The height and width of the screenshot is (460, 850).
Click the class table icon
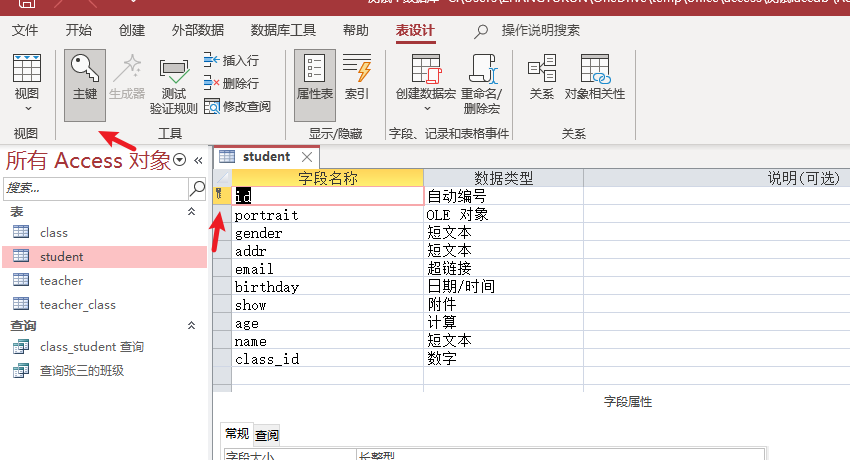pos(21,232)
